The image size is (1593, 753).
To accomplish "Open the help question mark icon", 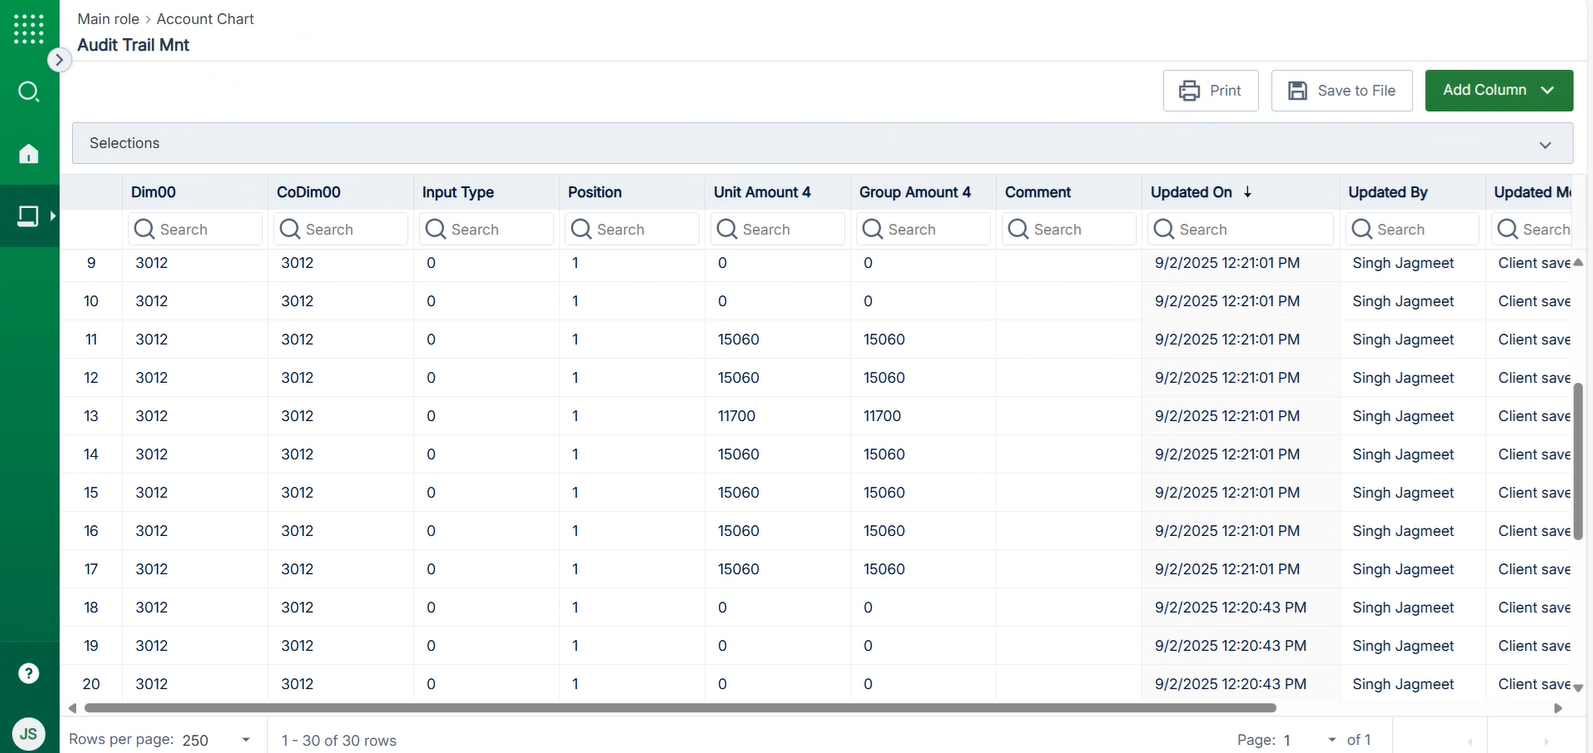I will coord(29,673).
